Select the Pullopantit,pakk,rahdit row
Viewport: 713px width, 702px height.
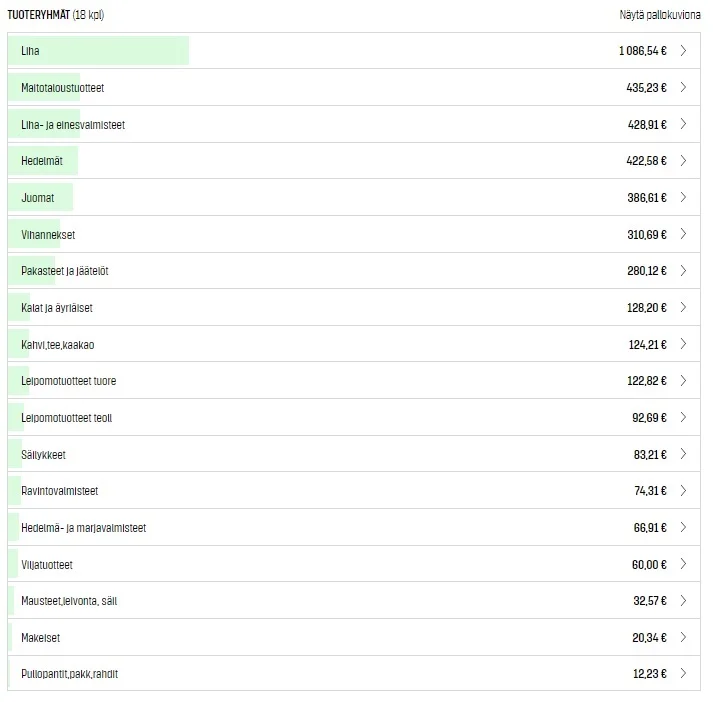(x=69, y=674)
